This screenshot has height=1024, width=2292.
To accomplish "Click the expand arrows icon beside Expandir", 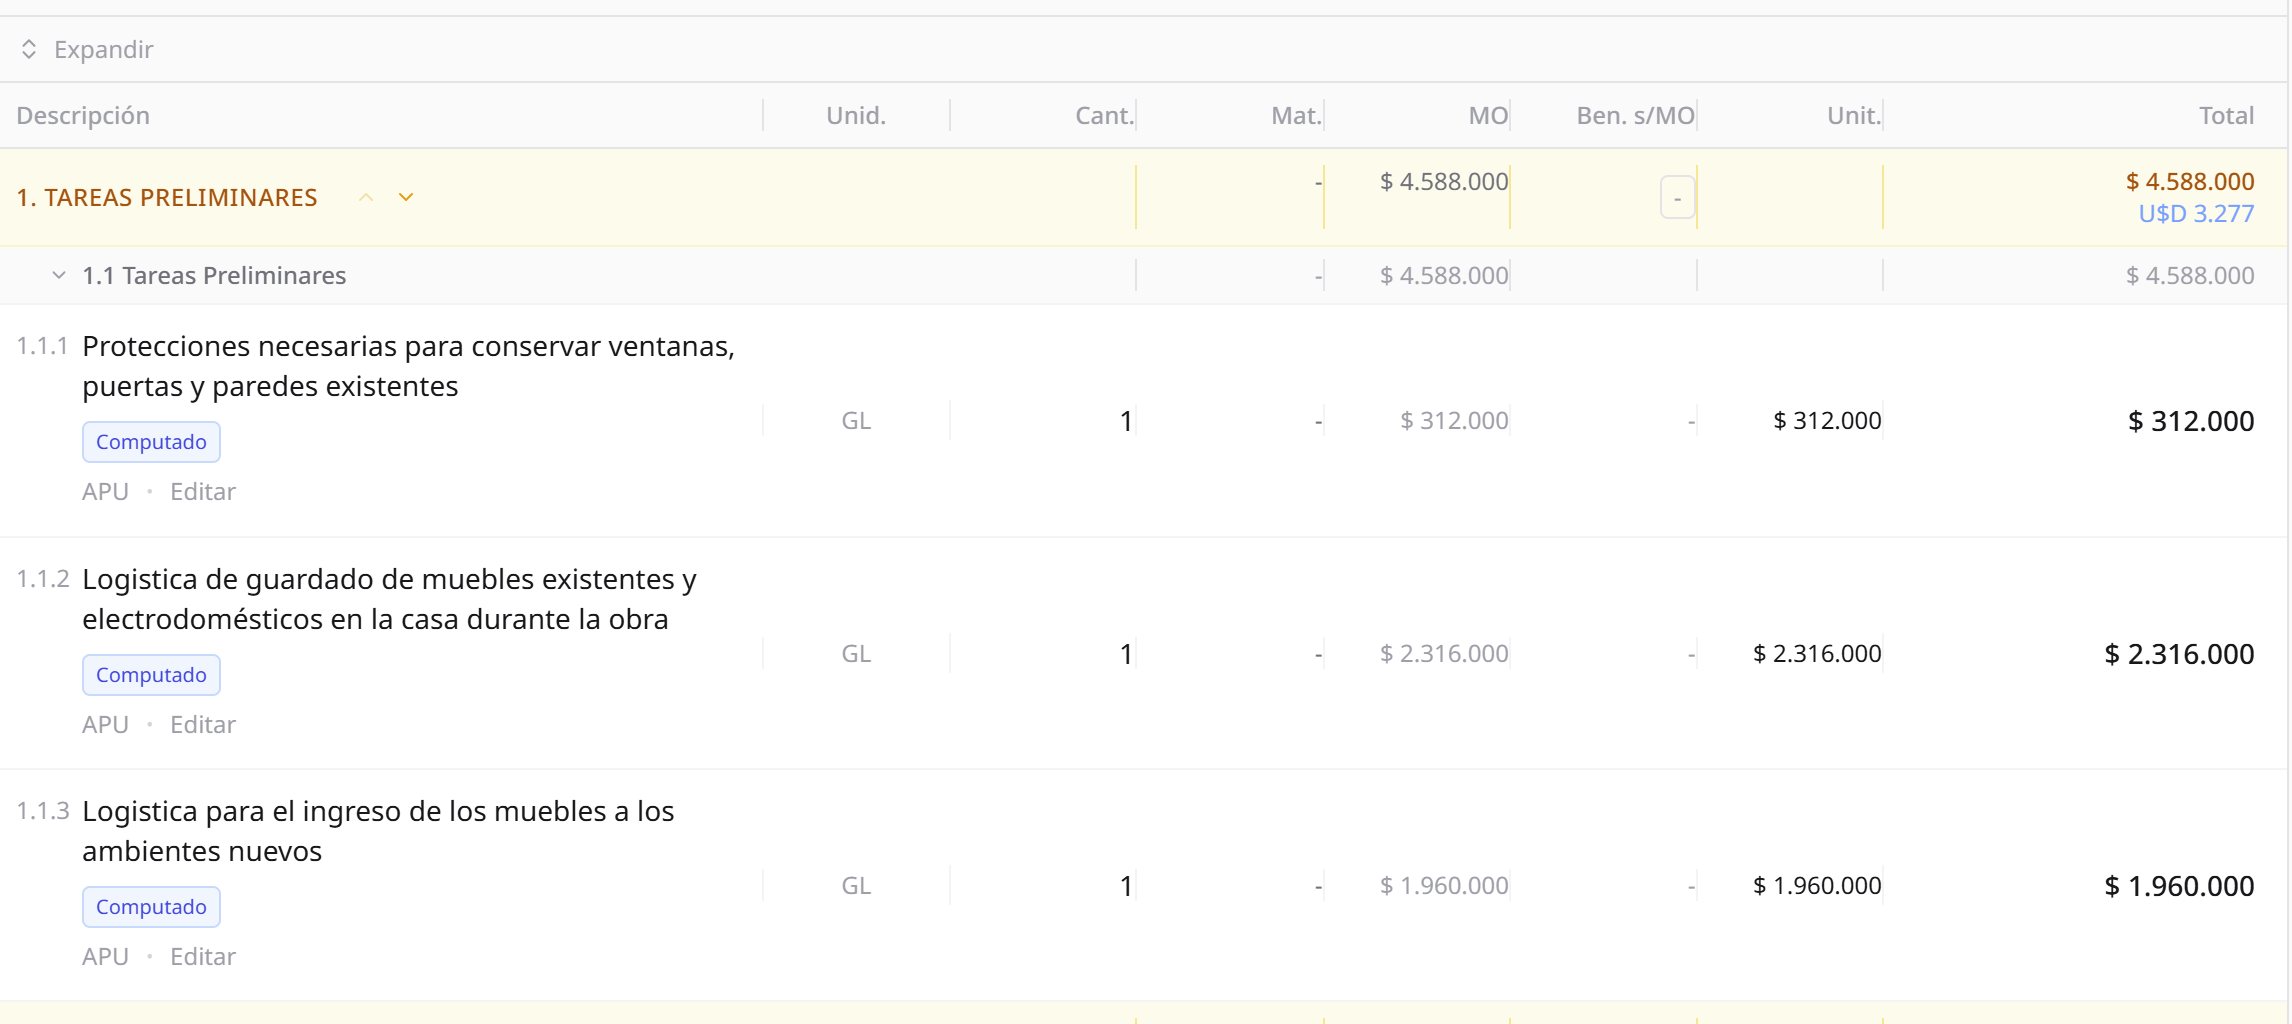I will [x=29, y=49].
